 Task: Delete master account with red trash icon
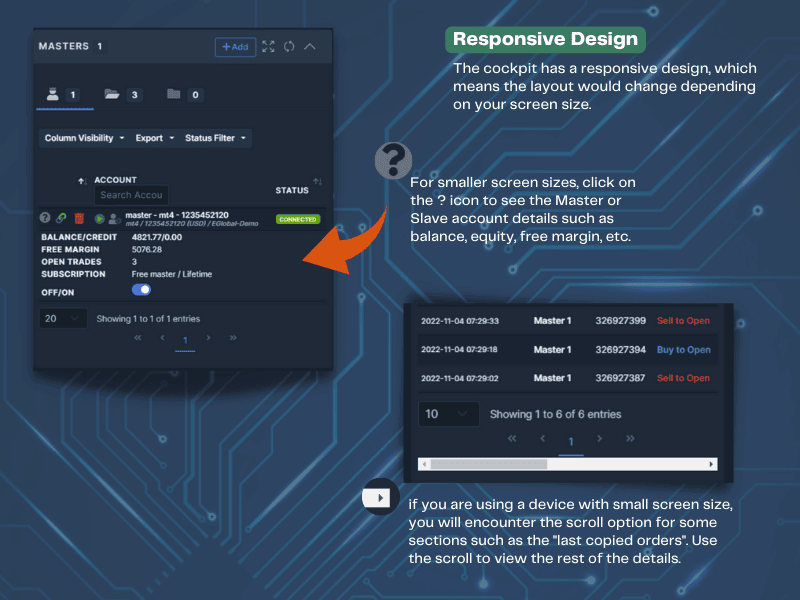point(78,218)
